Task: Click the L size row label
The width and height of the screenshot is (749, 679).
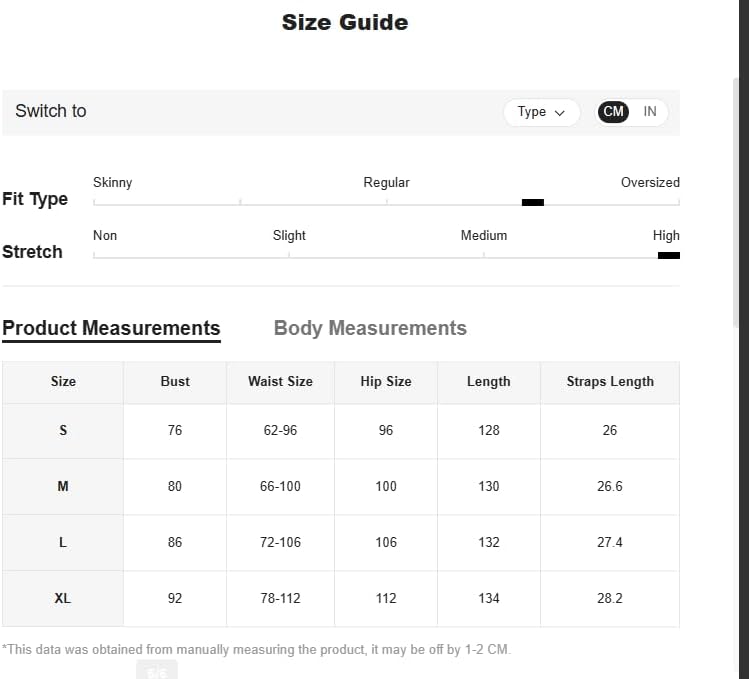Action: (x=63, y=543)
